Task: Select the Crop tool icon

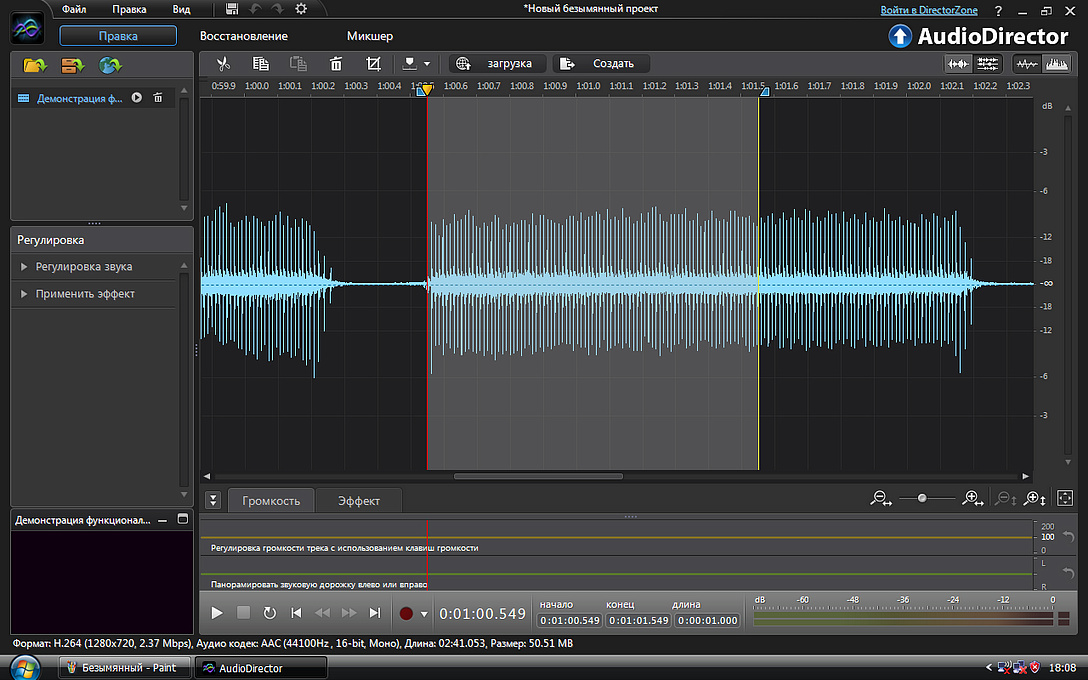Action: (373, 64)
